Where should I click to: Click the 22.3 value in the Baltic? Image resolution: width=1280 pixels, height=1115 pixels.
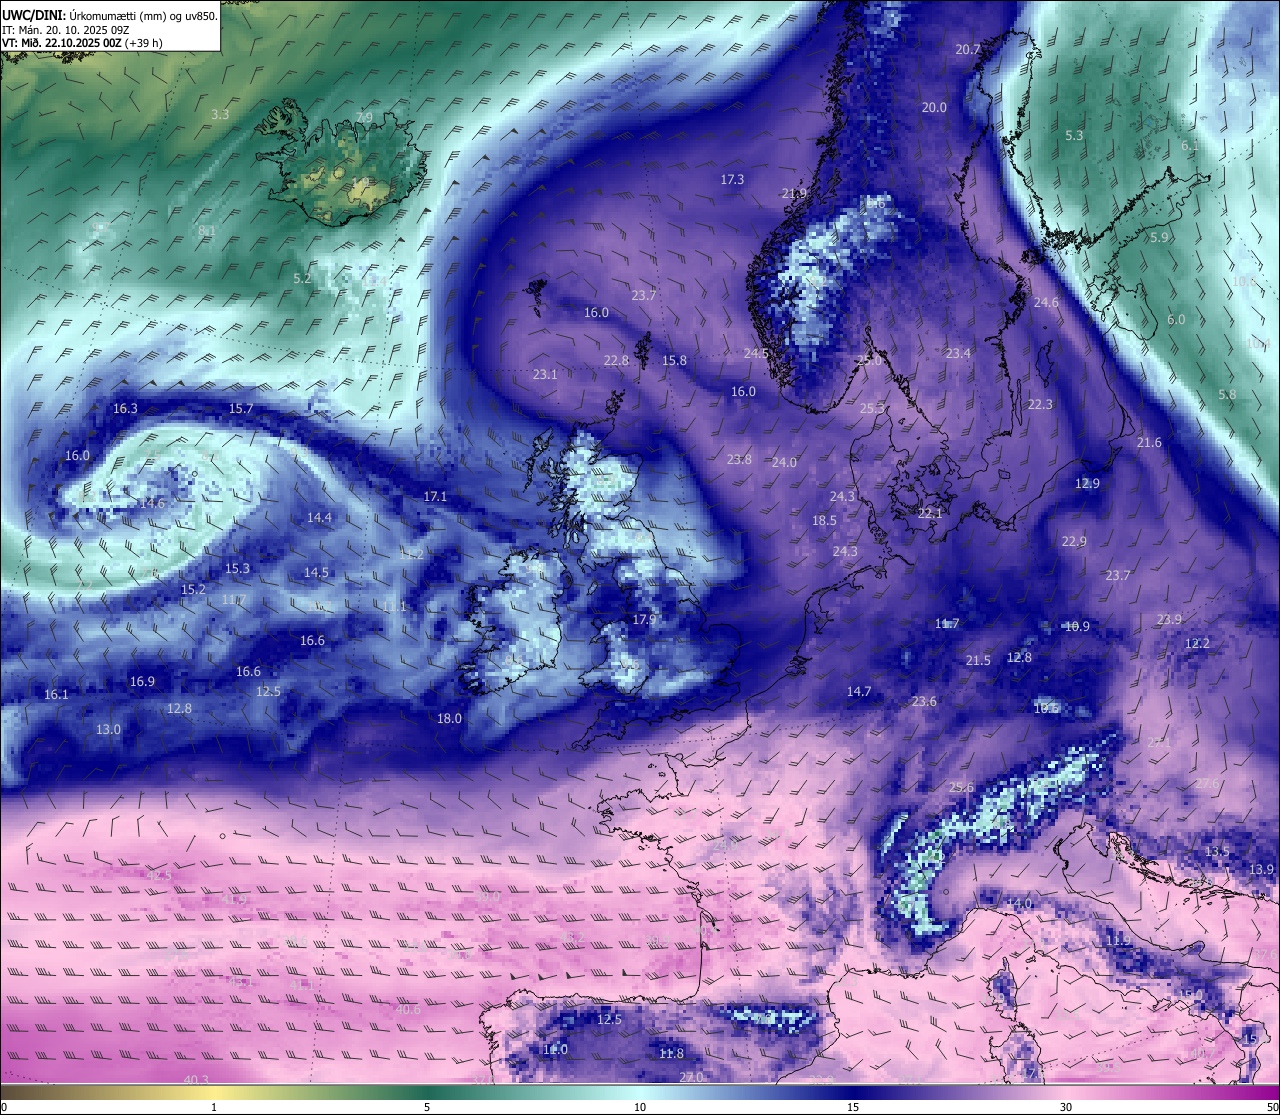coord(1040,404)
